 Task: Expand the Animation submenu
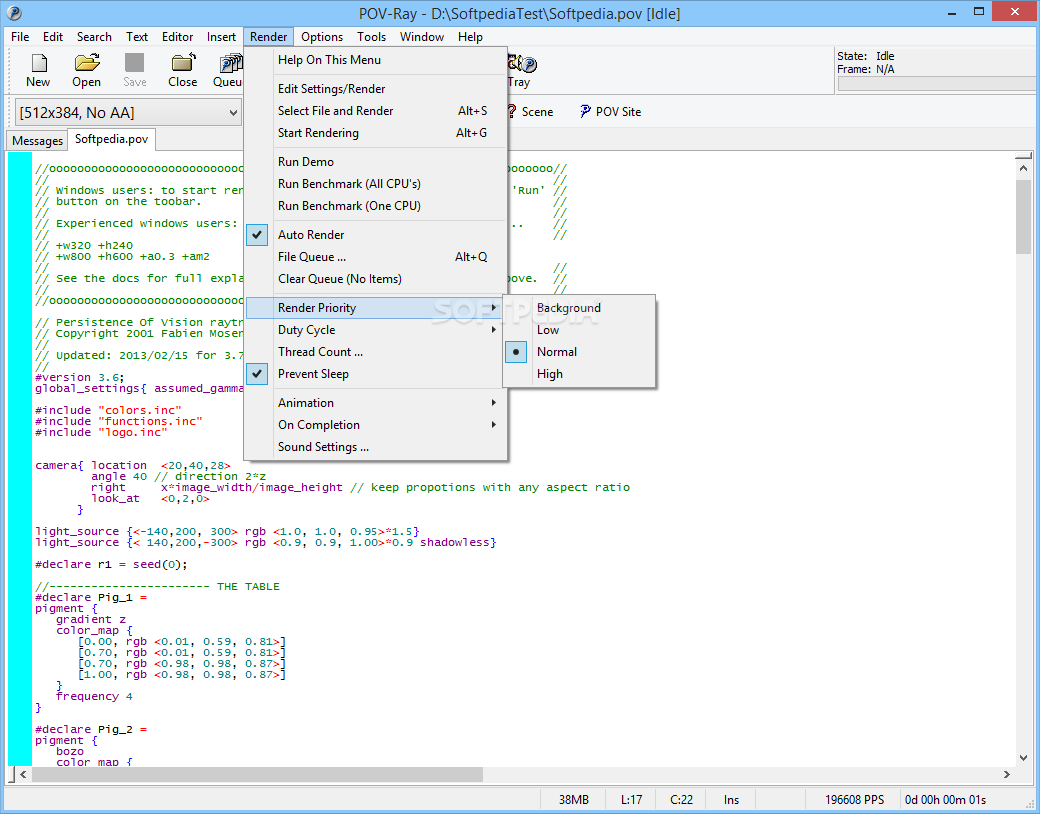point(376,403)
